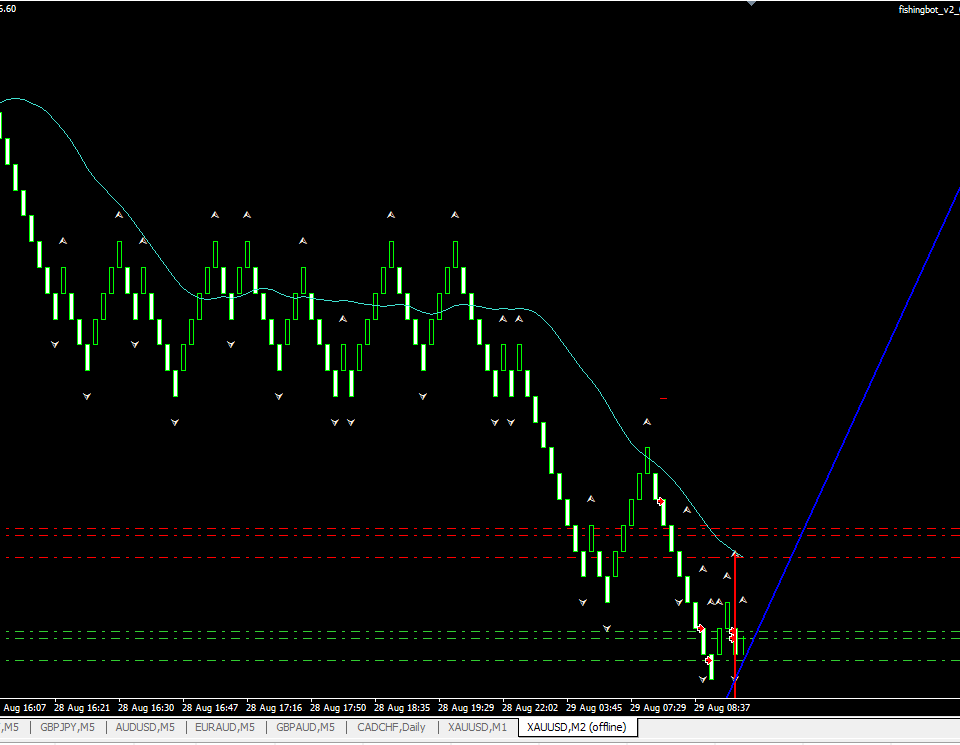Click the 28 Aug 22:02 time label
The image size is (960, 745).
(x=530, y=708)
